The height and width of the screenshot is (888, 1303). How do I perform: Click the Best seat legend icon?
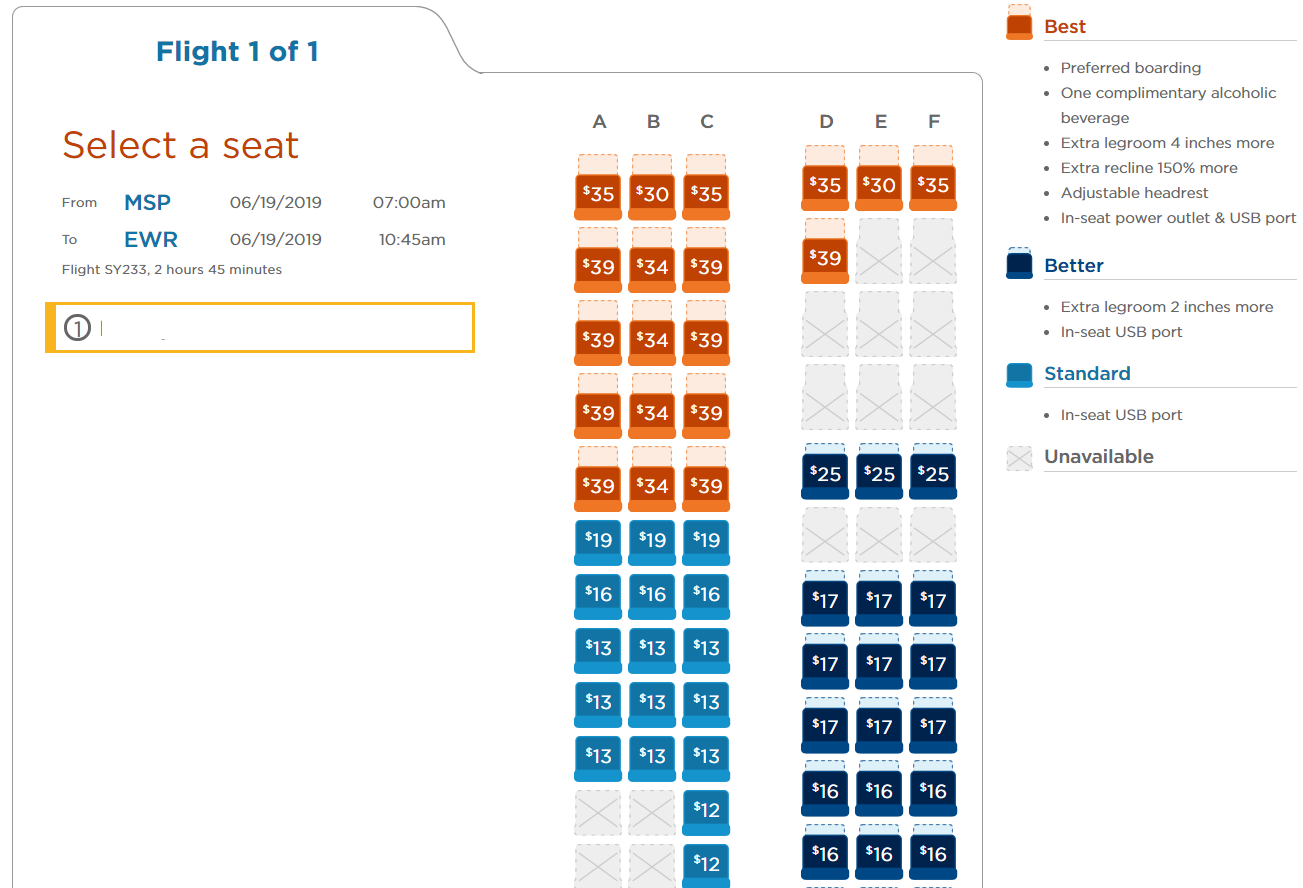pyautogui.click(x=1019, y=22)
